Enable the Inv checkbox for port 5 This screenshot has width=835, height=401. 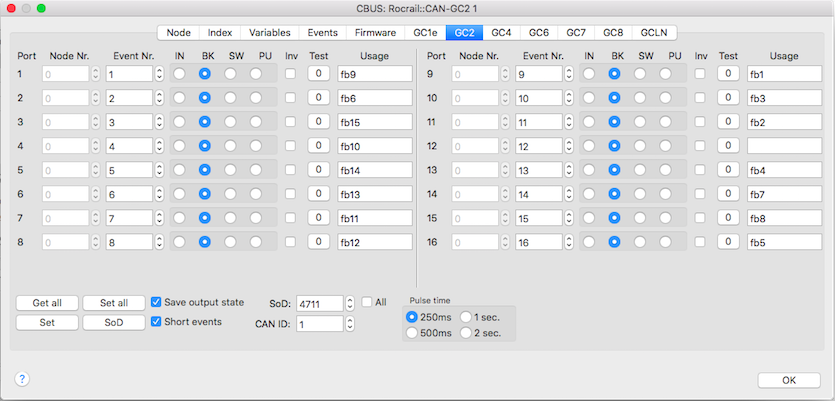[x=291, y=170]
